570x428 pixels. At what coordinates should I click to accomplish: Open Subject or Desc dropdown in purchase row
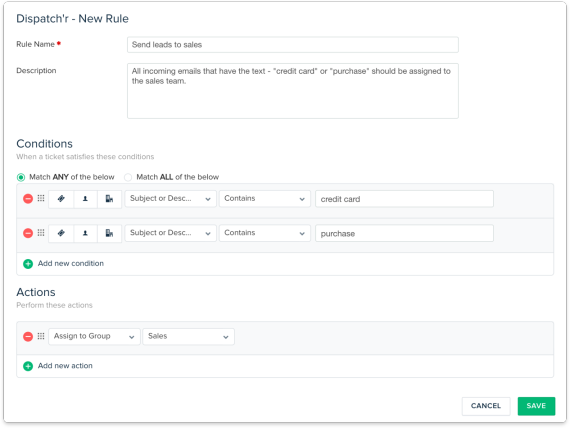pyautogui.click(x=170, y=233)
